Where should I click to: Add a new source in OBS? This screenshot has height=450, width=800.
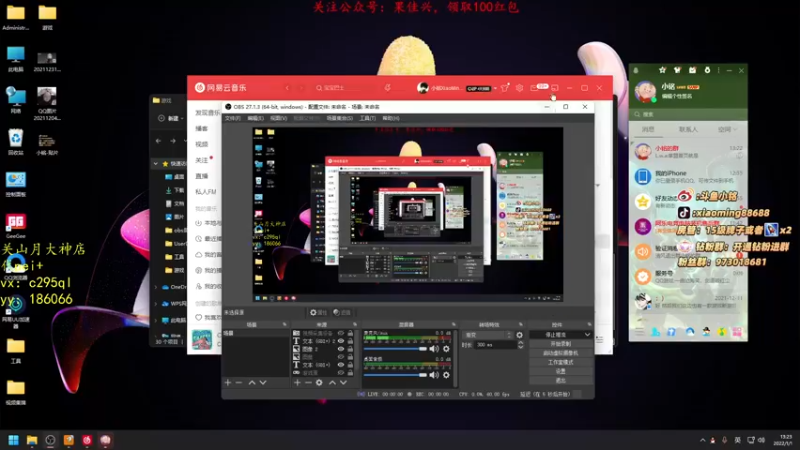297,382
